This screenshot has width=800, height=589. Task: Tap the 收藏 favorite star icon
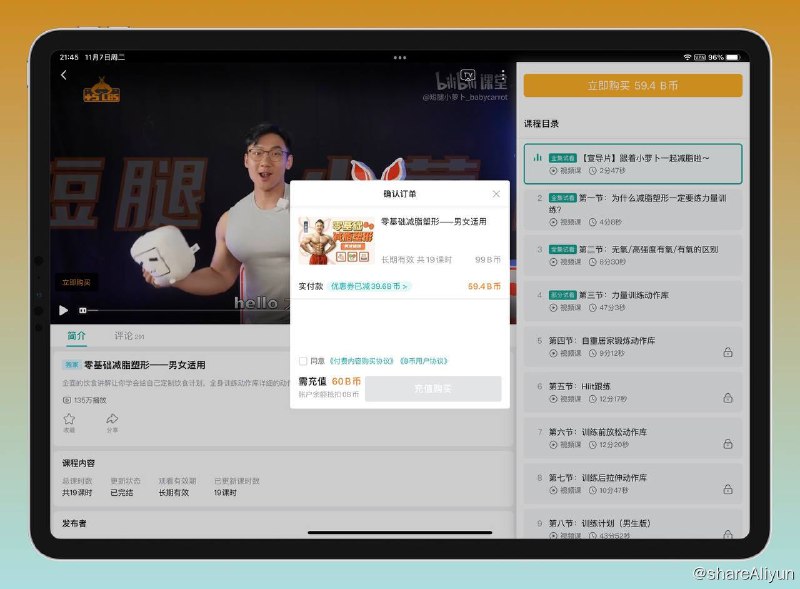click(x=70, y=418)
